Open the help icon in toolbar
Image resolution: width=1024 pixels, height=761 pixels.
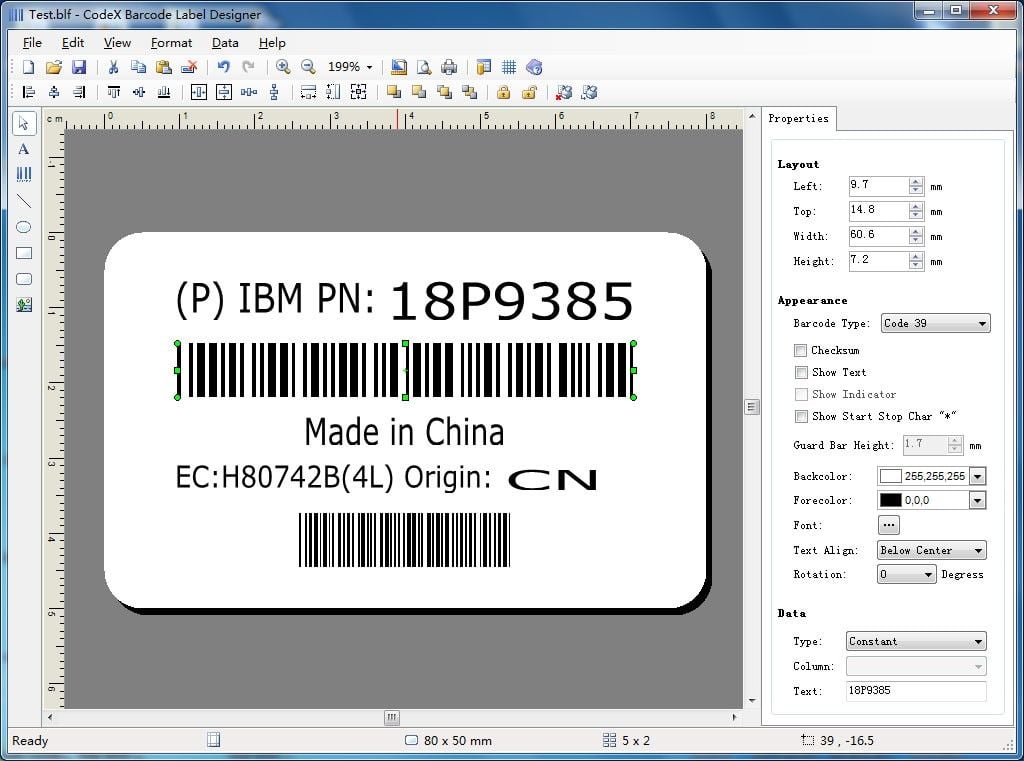[534, 67]
